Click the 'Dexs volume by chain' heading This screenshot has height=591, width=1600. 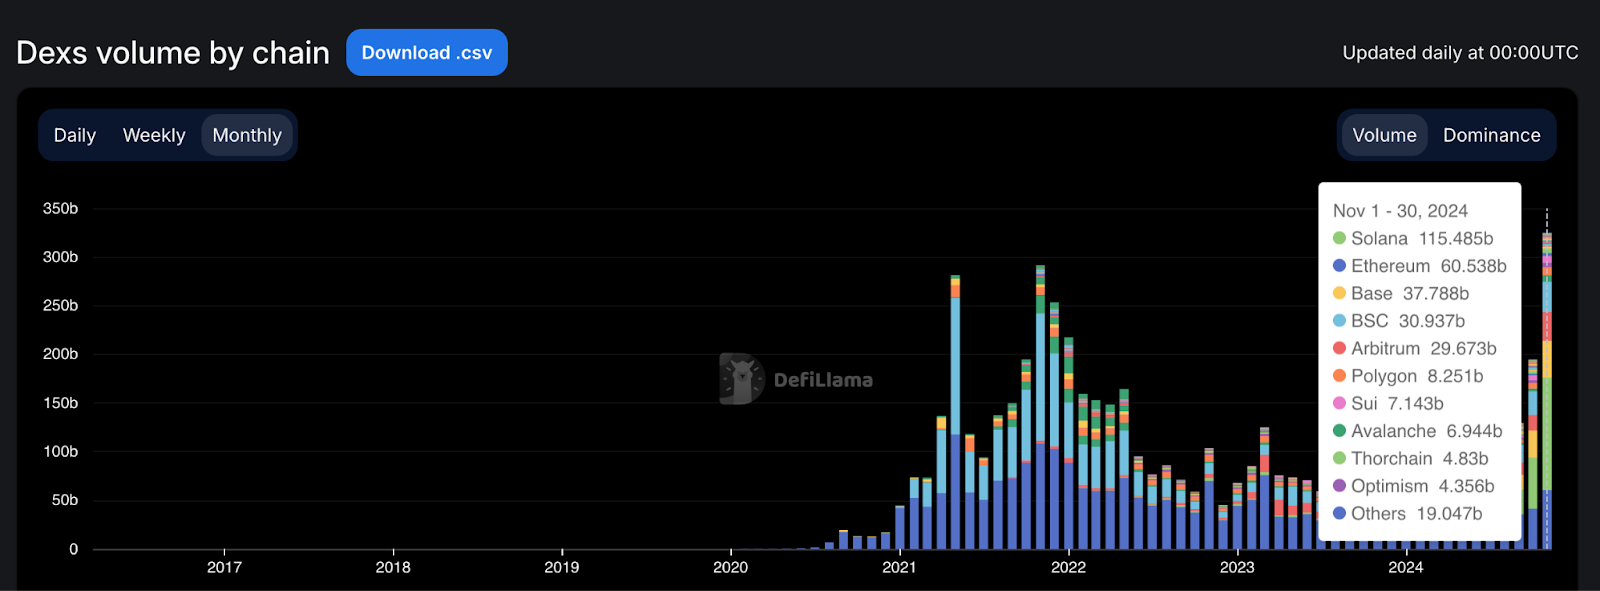point(173,52)
